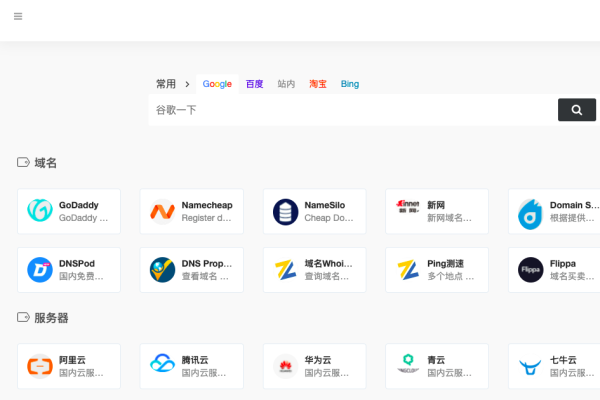Viewport: 600px width, 400px height.
Task: Click the 腾讯云 cloud logo
Action: pyautogui.click(x=162, y=363)
